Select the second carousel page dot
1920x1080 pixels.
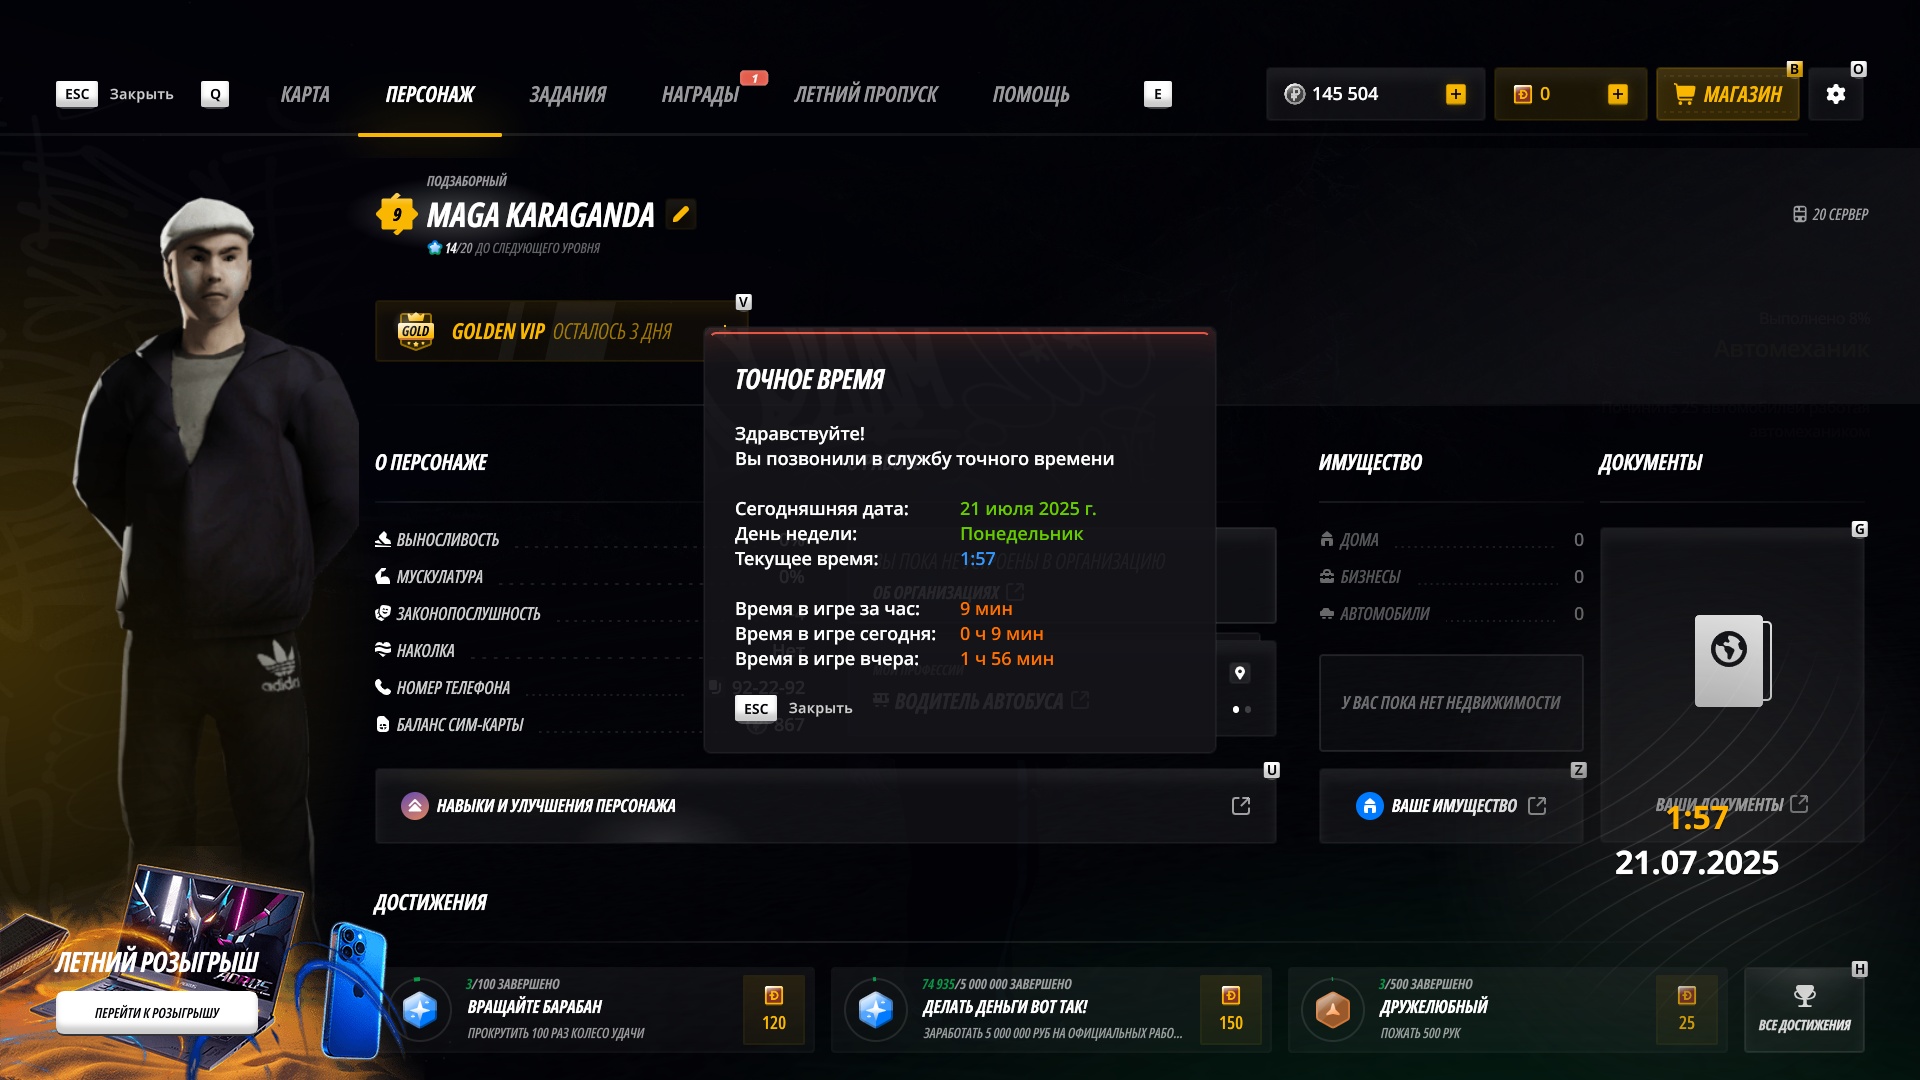point(1248,709)
